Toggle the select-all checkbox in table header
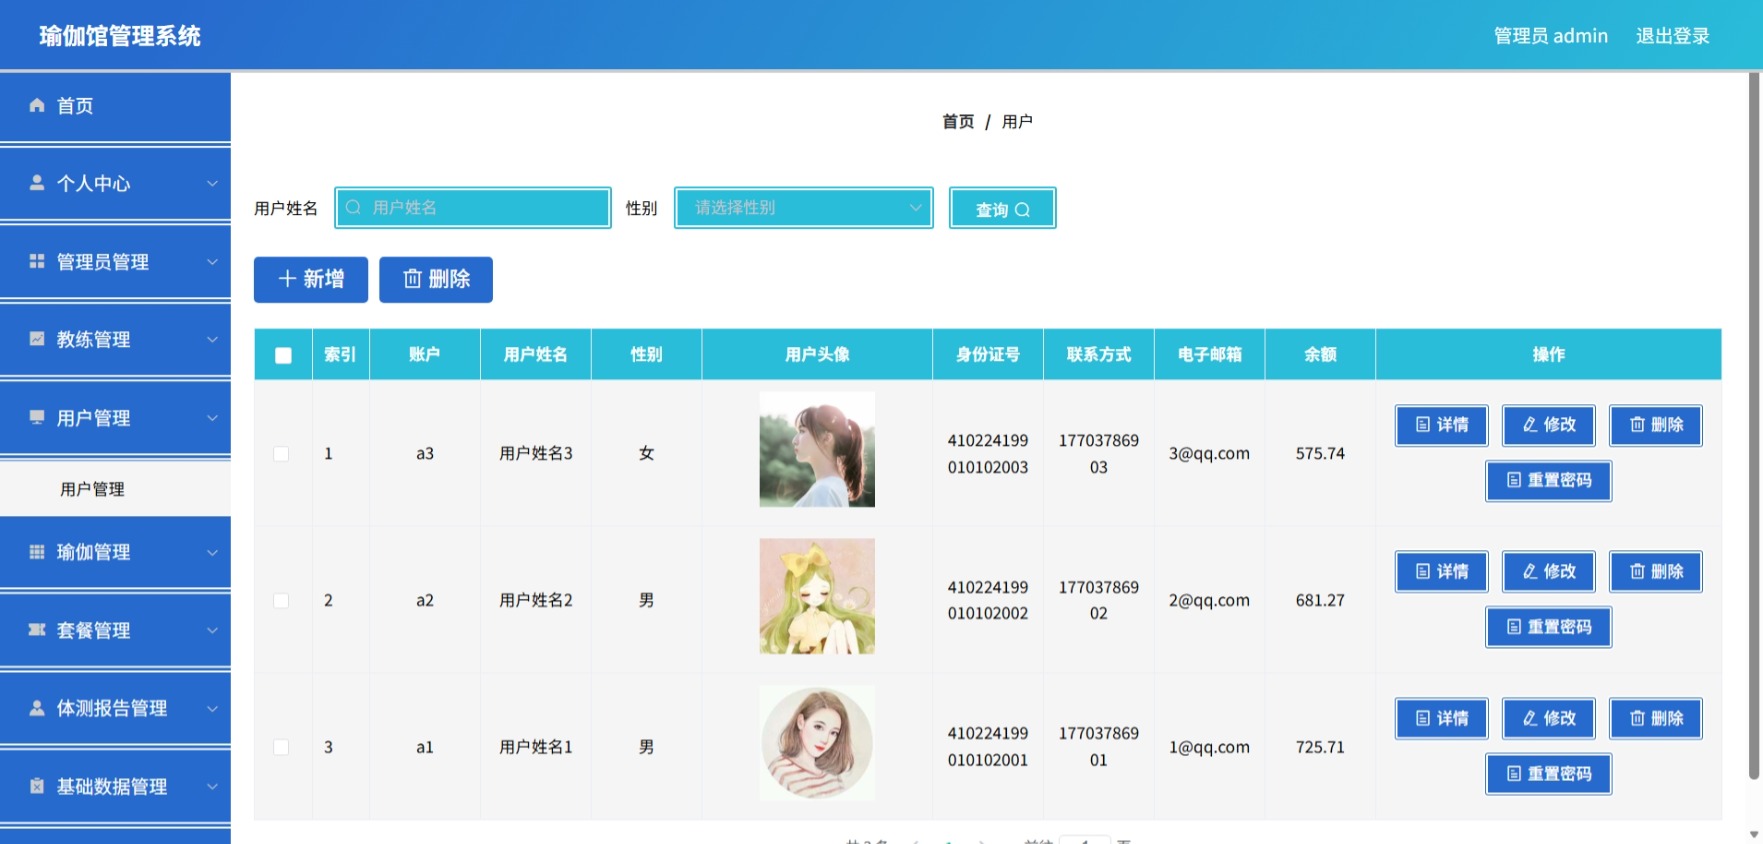 283,355
